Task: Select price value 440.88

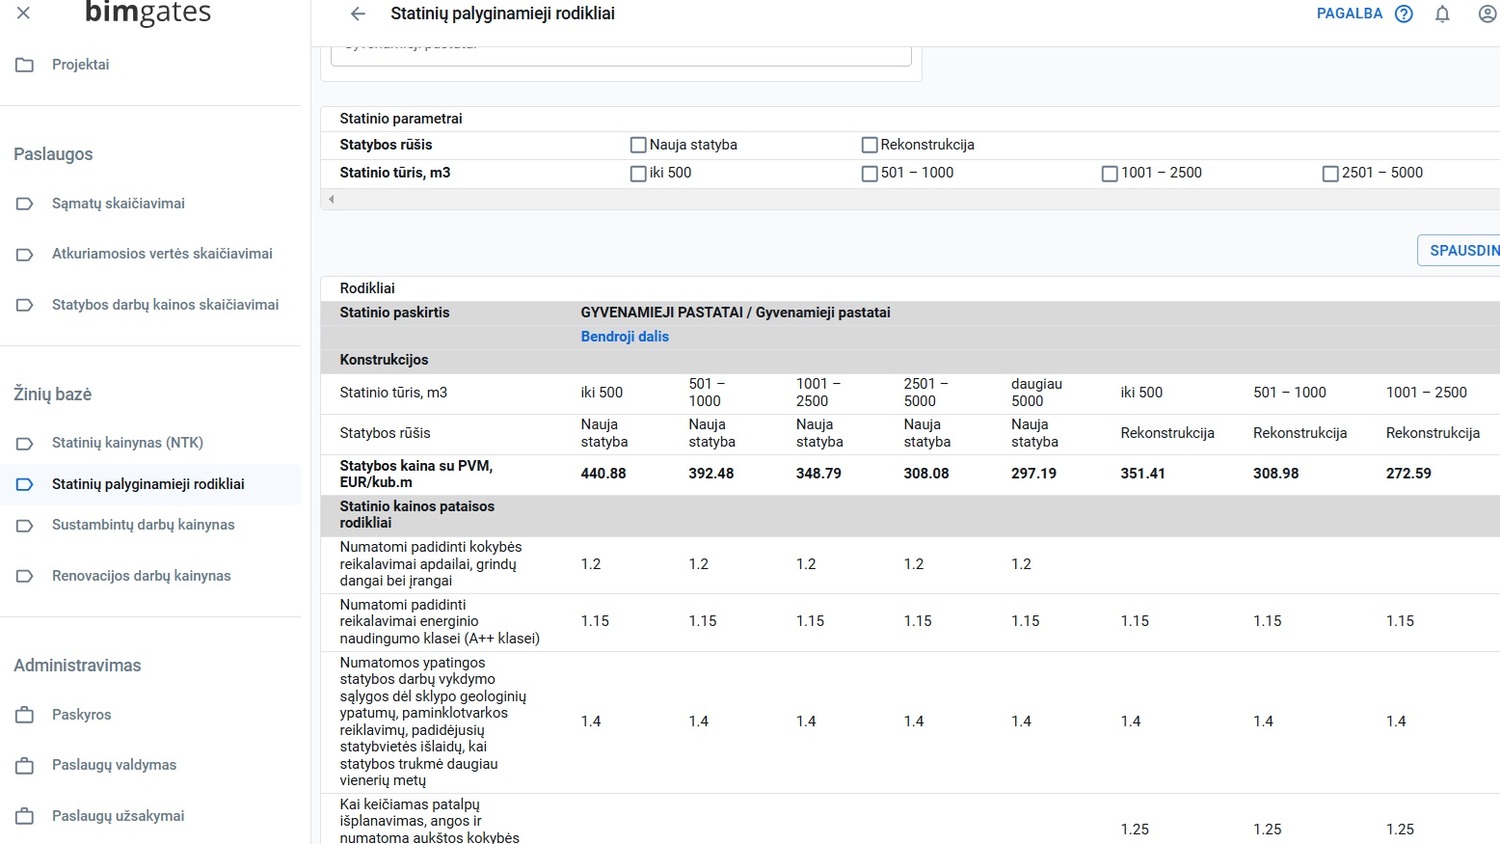Action: click(x=603, y=474)
